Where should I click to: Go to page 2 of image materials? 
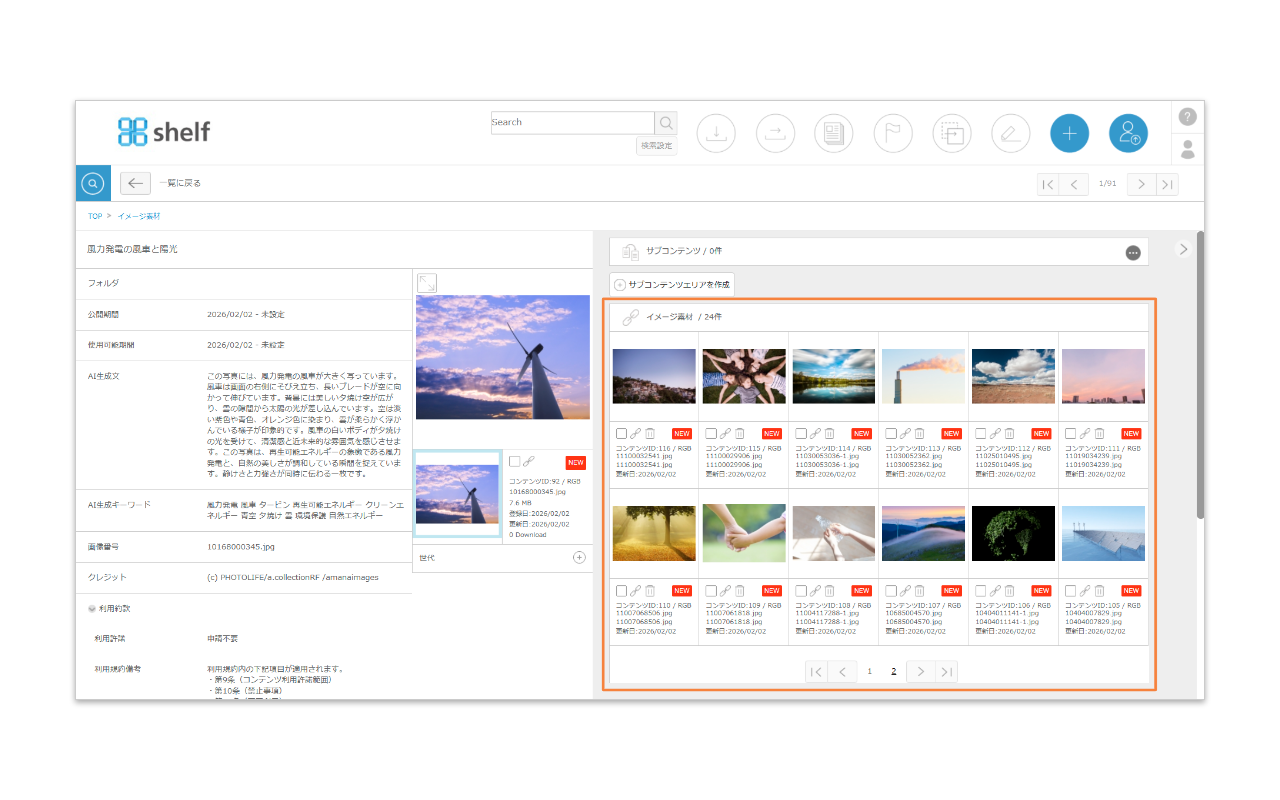pyautogui.click(x=894, y=671)
